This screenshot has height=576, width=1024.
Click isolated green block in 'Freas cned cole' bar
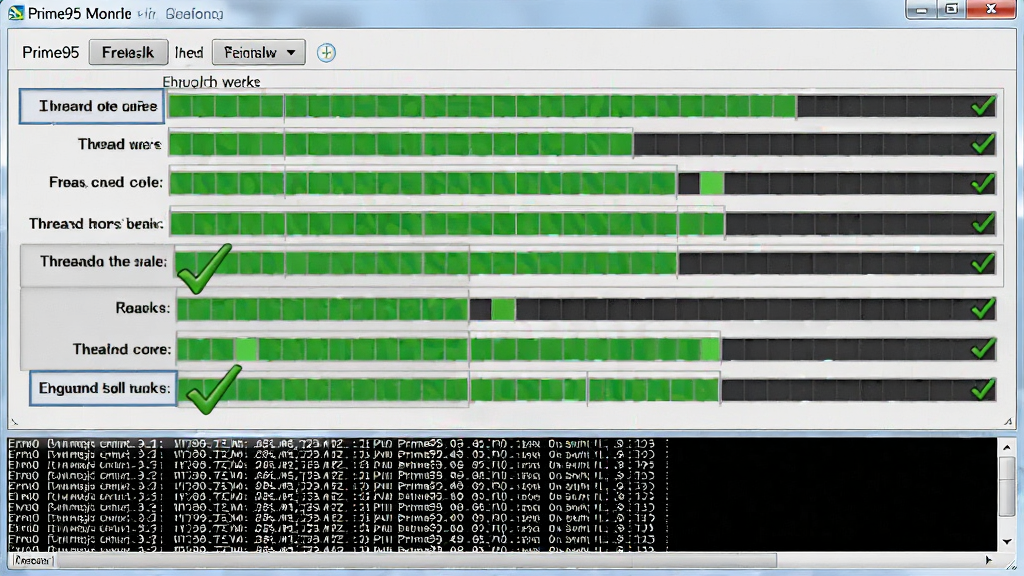(x=711, y=184)
